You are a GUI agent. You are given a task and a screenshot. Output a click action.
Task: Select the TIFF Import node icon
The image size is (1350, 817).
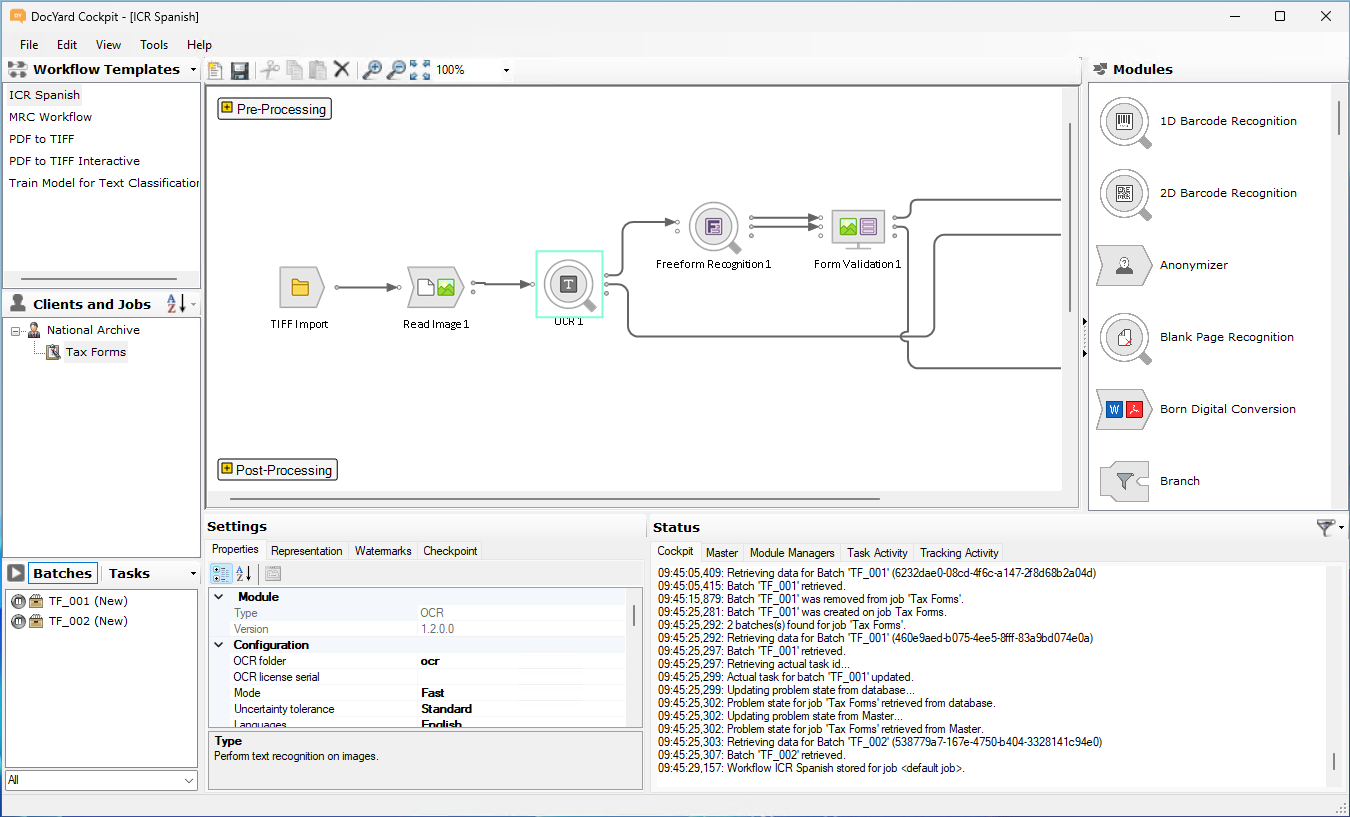[299, 288]
